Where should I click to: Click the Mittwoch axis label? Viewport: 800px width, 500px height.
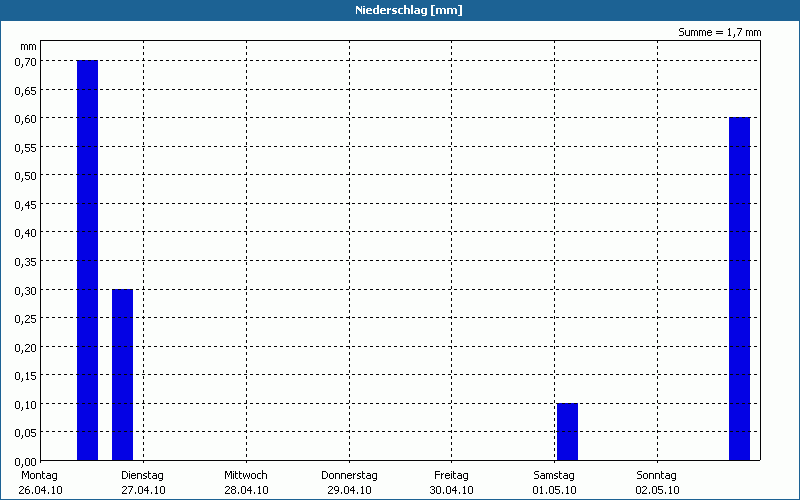pyautogui.click(x=246, y=476)
